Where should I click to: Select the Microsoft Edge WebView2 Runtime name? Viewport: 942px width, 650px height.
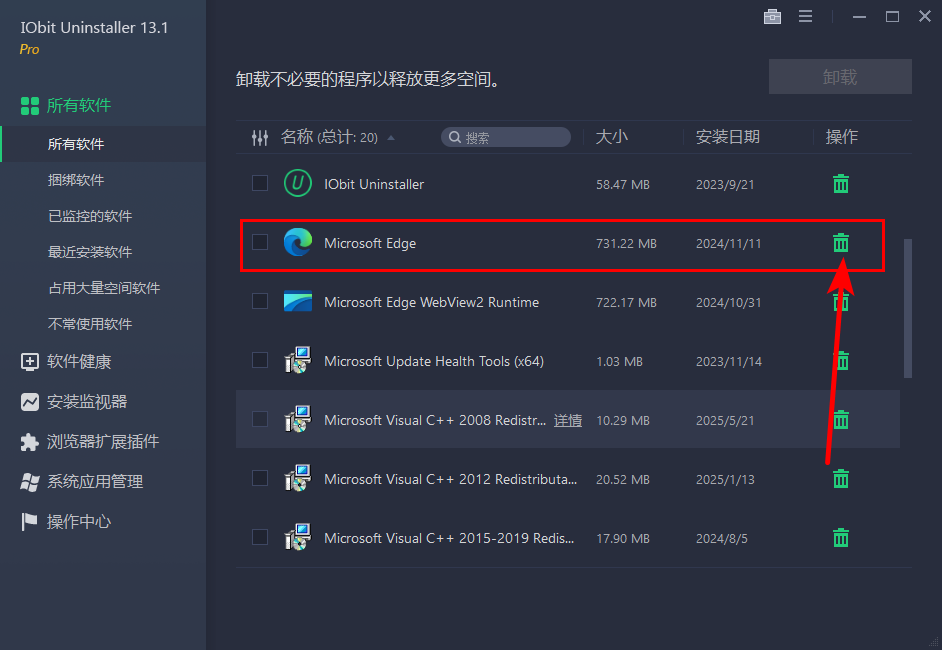(431, 302)
